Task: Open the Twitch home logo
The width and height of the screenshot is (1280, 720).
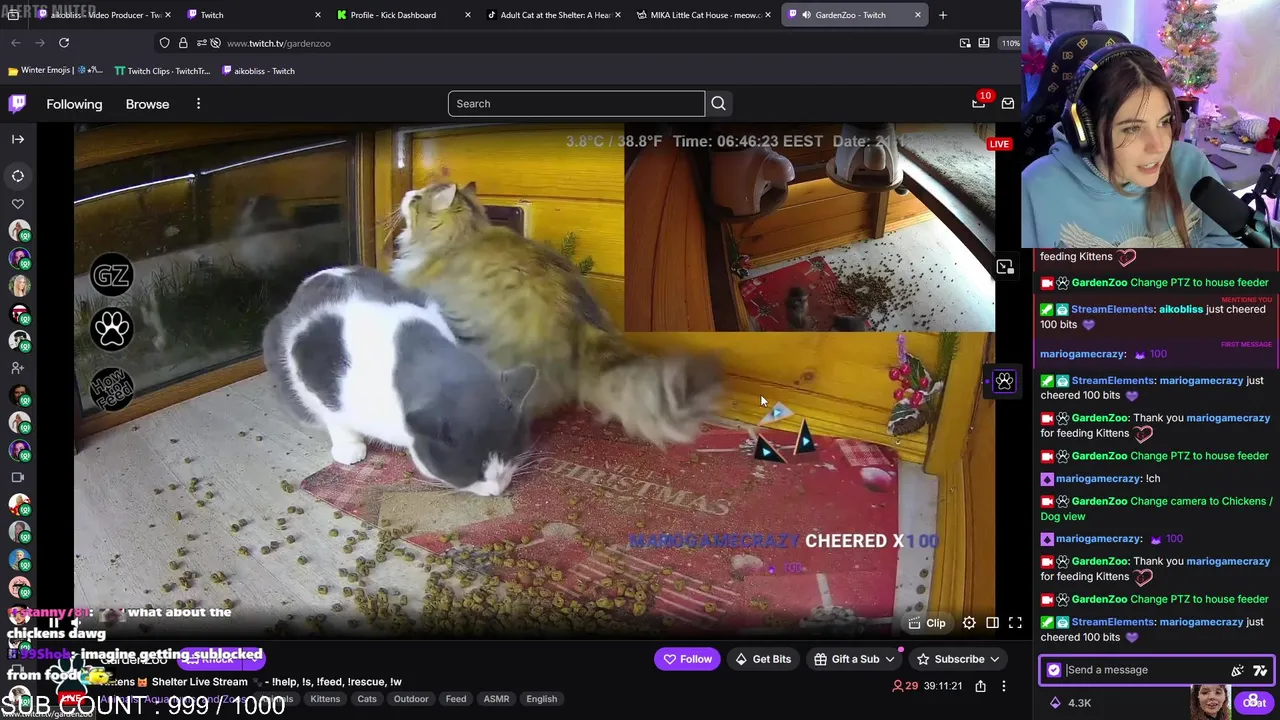Action: click(x=18, y=103)
